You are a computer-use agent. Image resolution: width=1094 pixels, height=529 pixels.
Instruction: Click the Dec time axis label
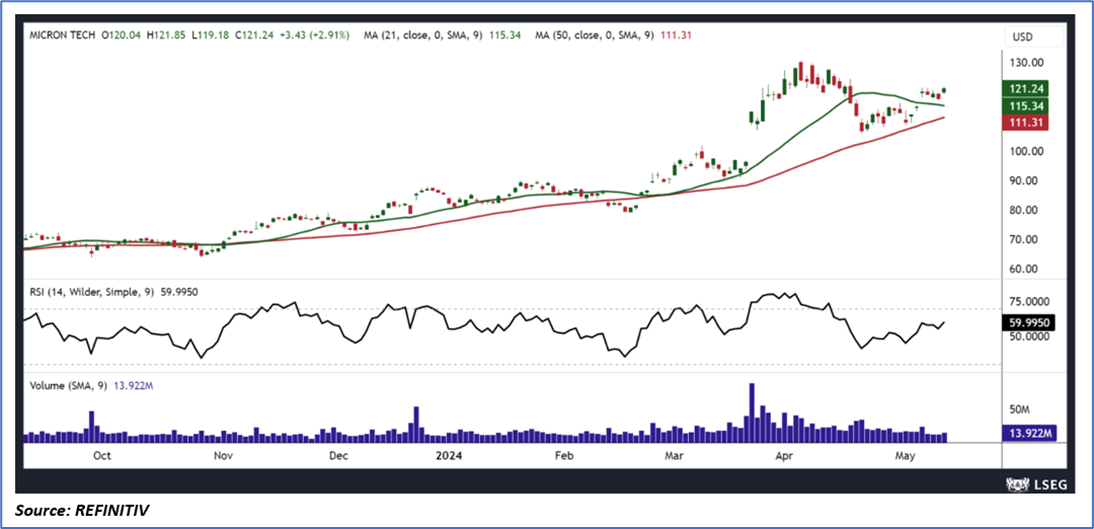click(338, 456)
